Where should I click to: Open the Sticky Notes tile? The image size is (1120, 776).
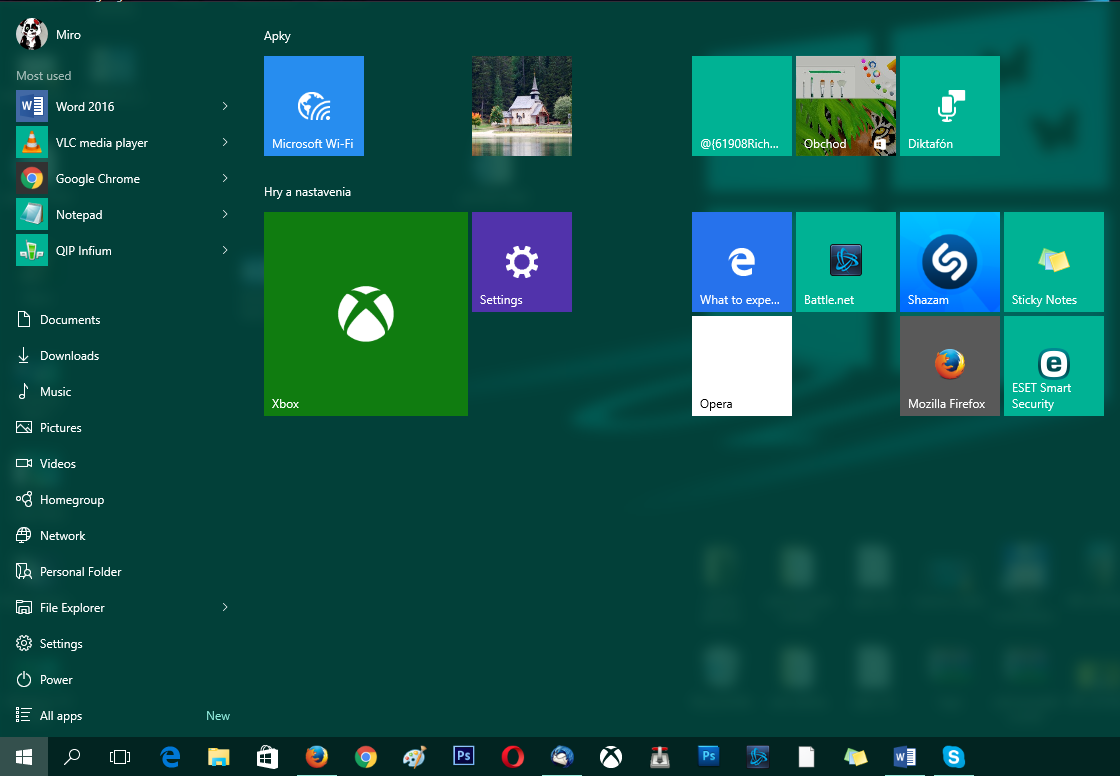pos(1054,262)
